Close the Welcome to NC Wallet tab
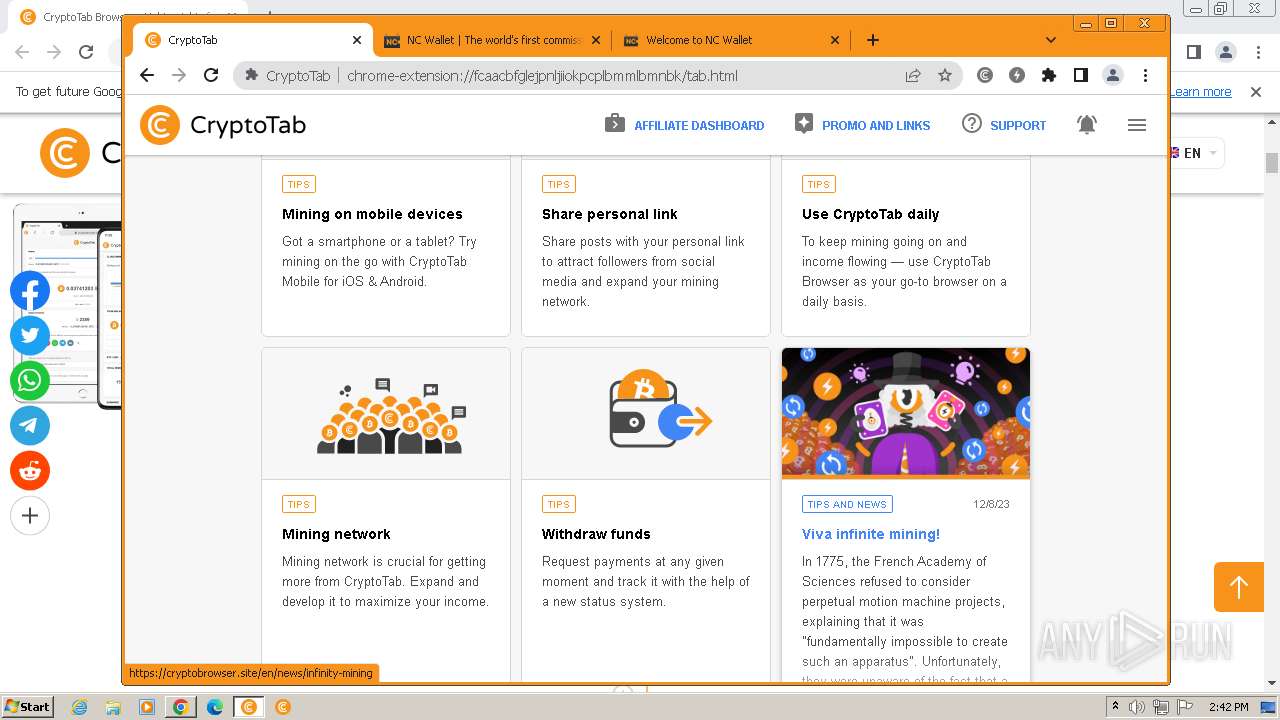The image size is (1280, 720). pyautogui.click(x=835, y=40)
